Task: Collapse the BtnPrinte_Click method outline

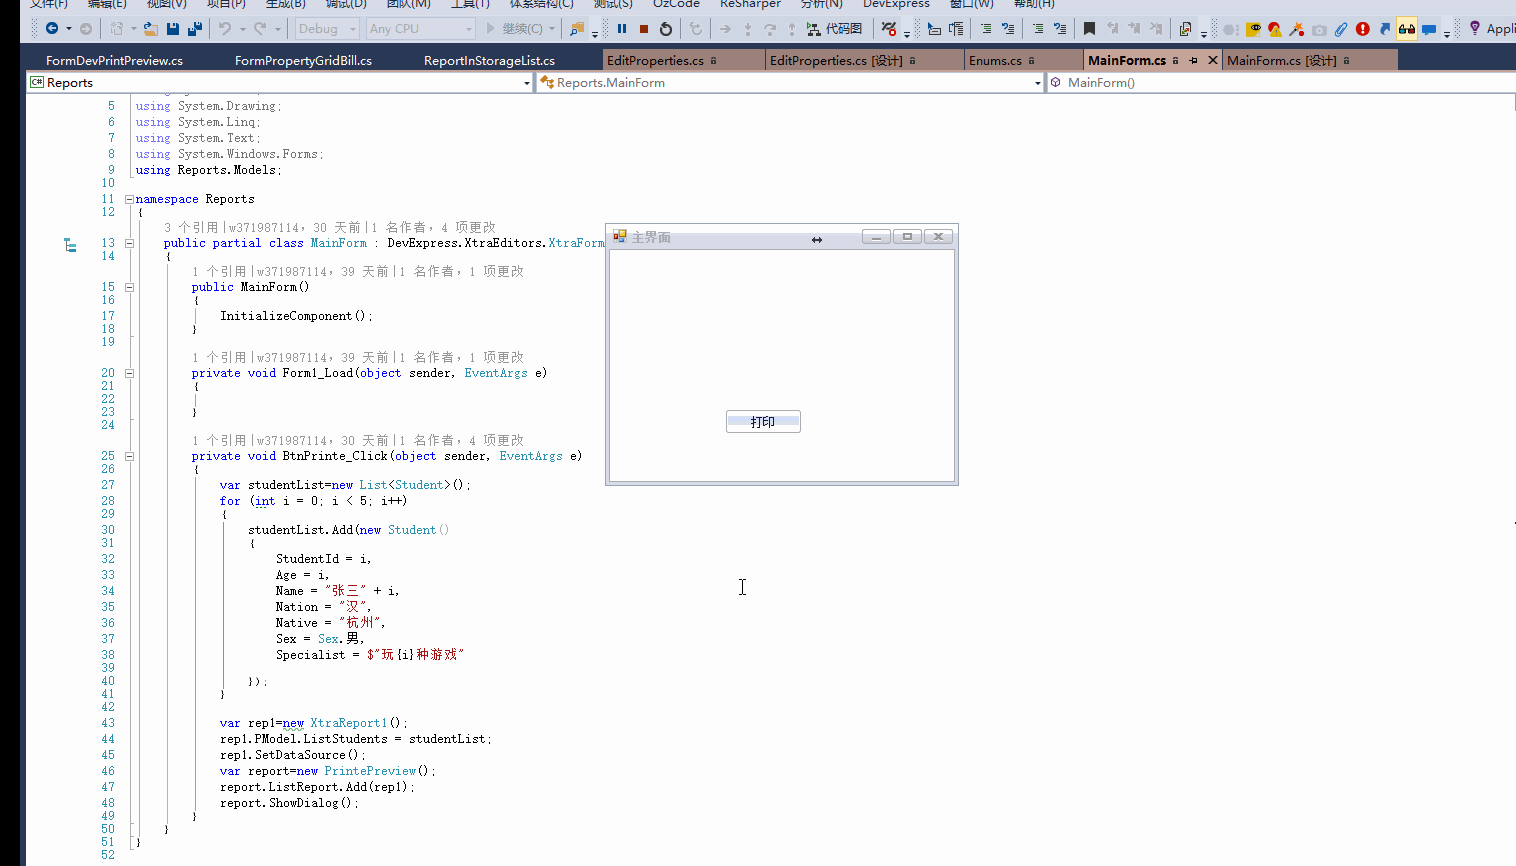Action: click(x=129, y=456)
